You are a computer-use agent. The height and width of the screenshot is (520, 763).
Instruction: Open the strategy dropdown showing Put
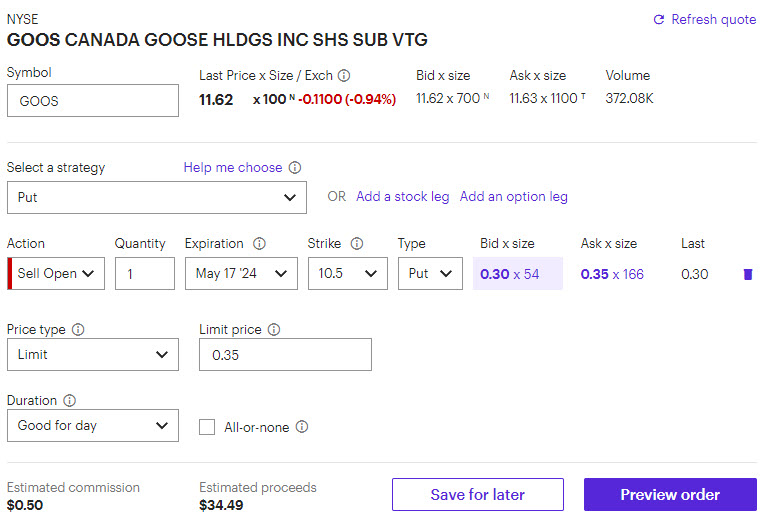click(x=156, y=197)
